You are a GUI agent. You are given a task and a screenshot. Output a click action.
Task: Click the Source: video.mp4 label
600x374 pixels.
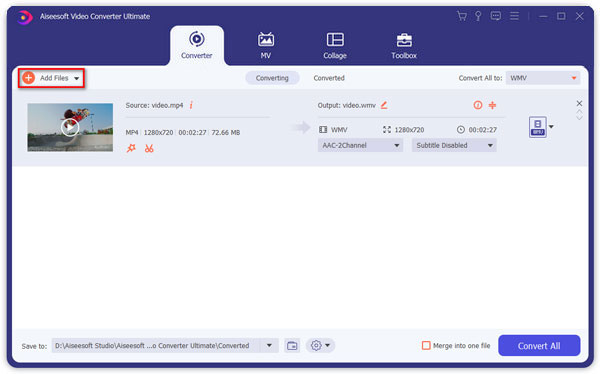pos(154,105)
